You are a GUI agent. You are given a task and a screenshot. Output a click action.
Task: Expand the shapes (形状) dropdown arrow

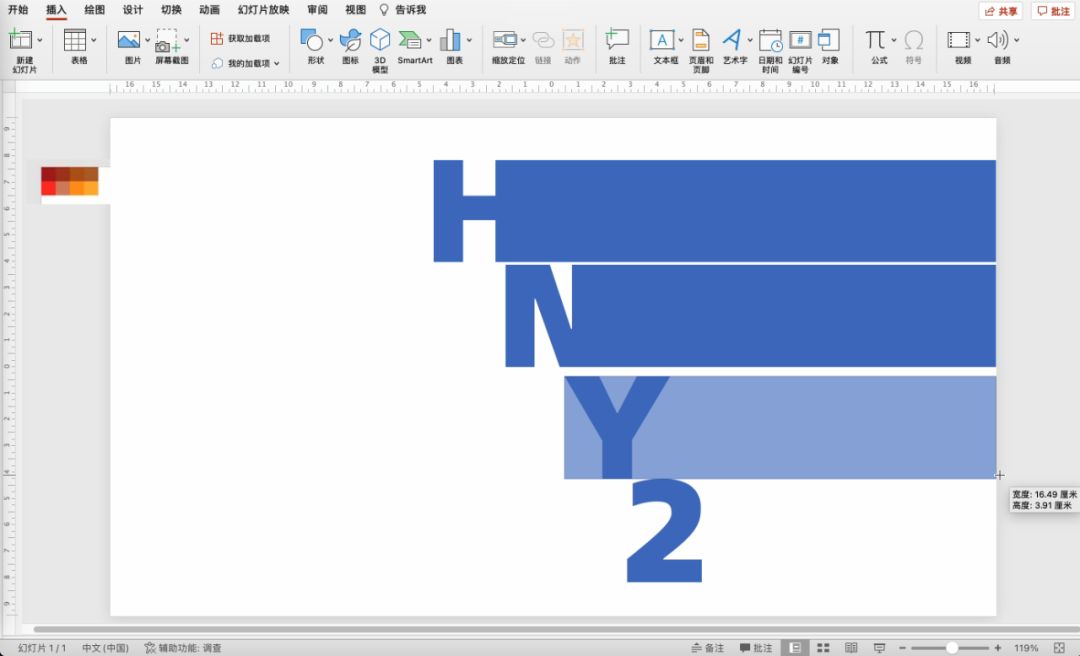[331, 41]
